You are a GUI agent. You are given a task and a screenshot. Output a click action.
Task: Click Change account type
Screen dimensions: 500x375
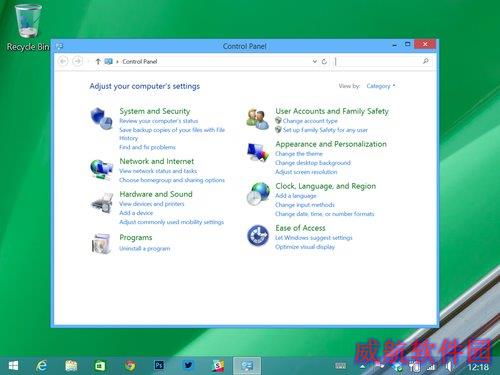click(310, 121)
